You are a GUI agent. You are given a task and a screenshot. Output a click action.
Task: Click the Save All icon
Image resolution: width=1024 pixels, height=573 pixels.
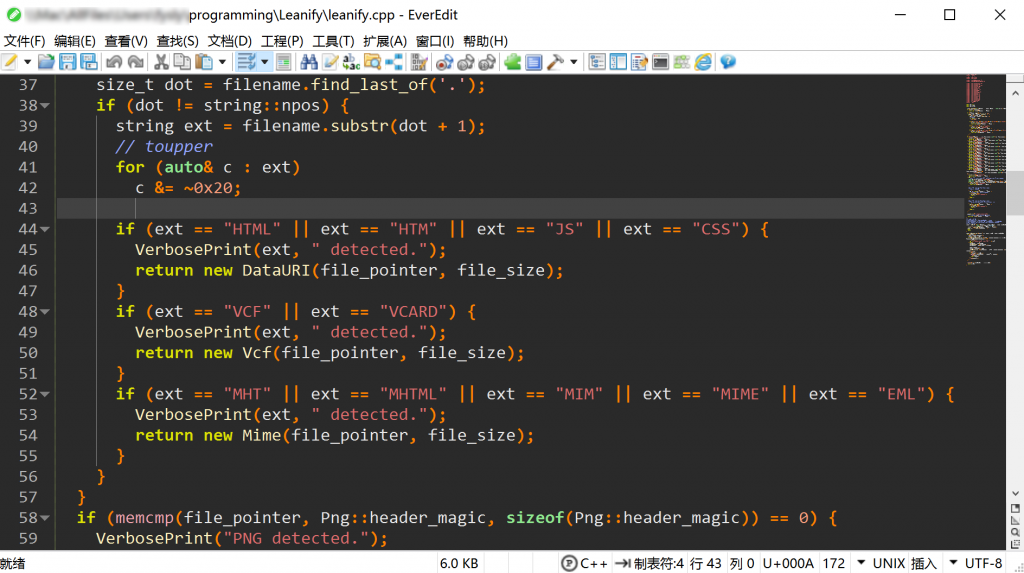[x=89, y=62]
